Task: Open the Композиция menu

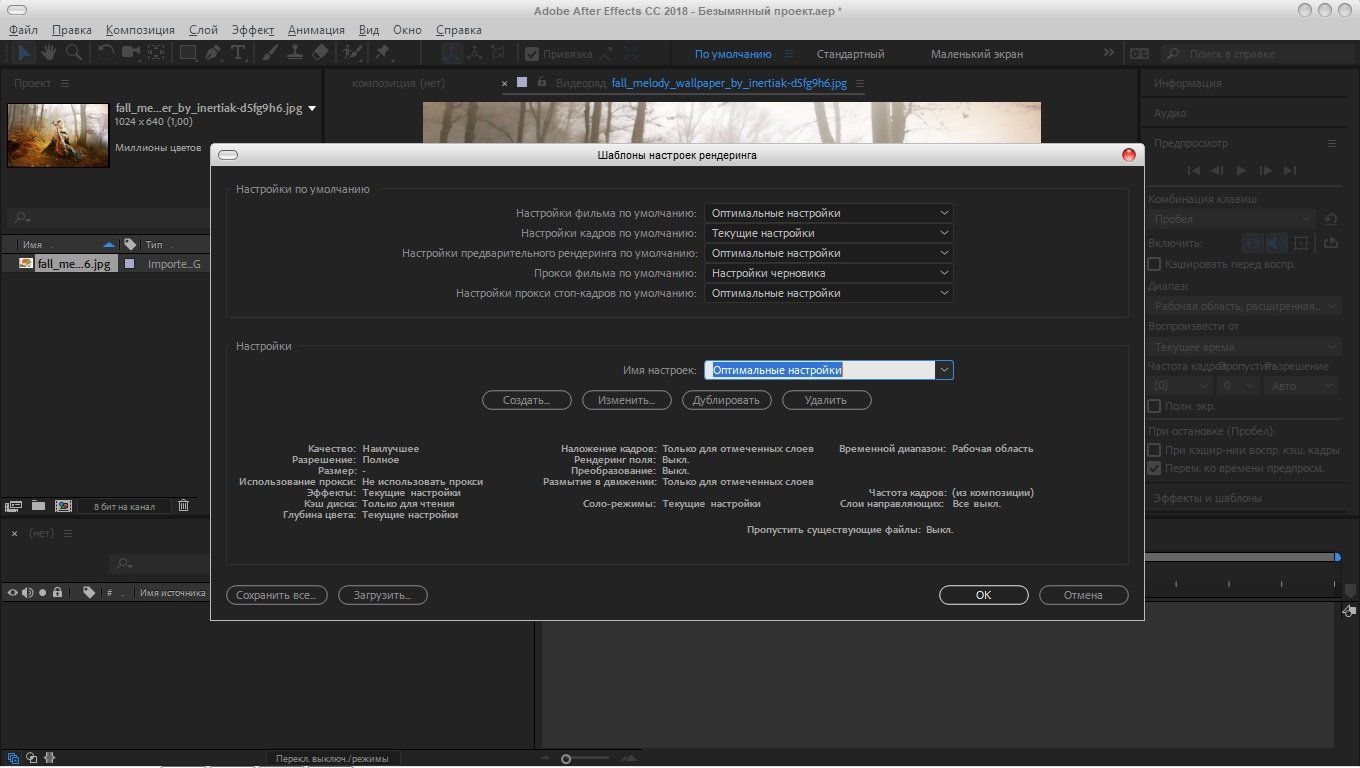Action: 140,30
